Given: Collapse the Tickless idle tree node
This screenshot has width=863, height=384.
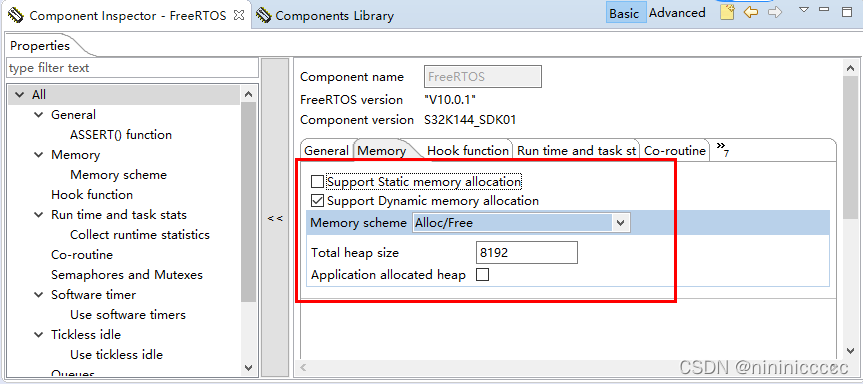Looking at the screenshot, I should [x=39, y=334].
